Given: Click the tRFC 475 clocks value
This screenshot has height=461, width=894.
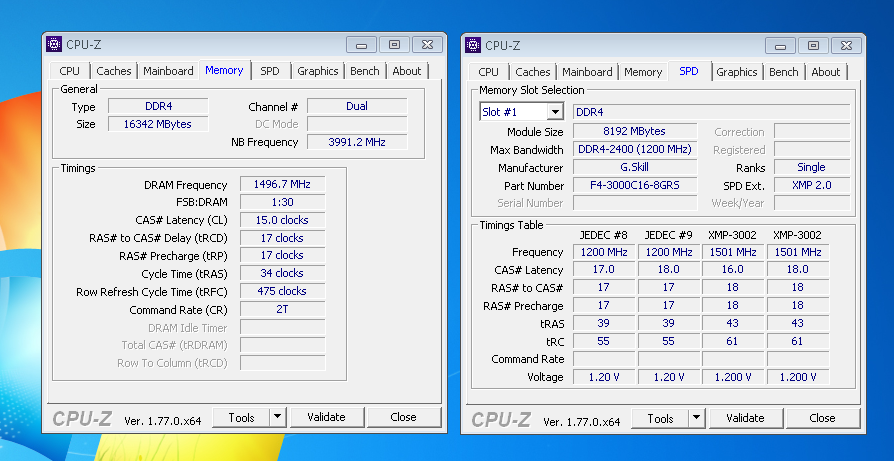Looking at the screenshot, I should click(282, 291).
